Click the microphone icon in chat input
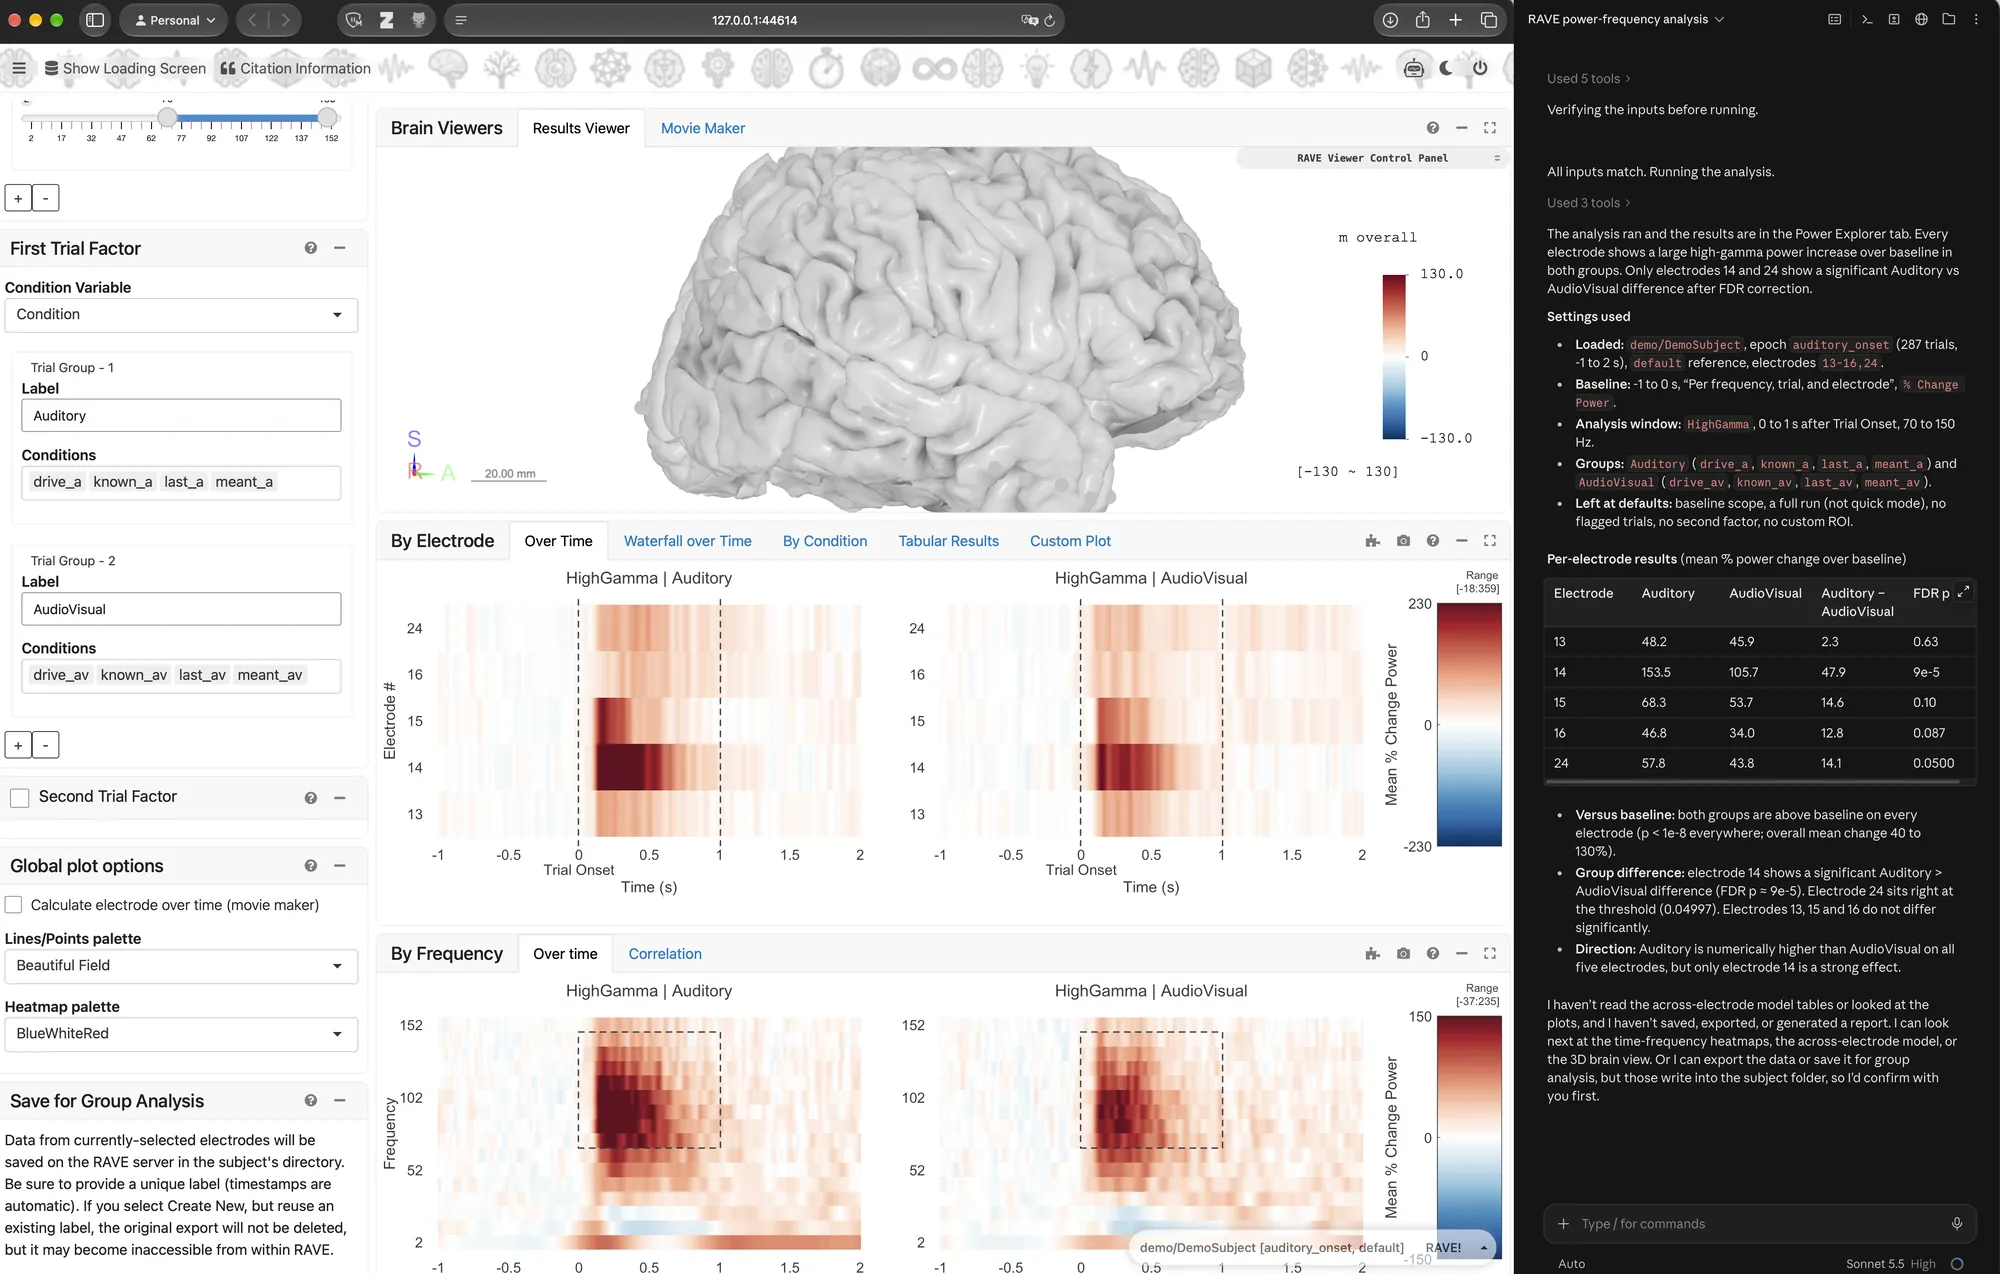Image resolution: width=2000 pixels, height=1274 pixels. pos(1957,1223)
